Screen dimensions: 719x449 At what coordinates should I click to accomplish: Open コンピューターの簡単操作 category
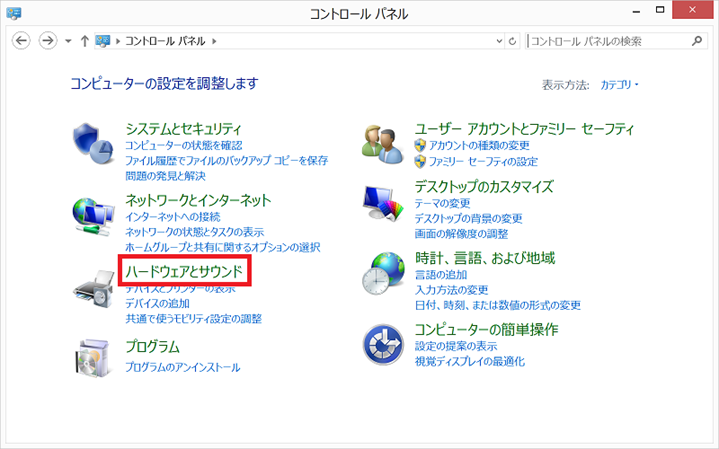pos(487,330)
